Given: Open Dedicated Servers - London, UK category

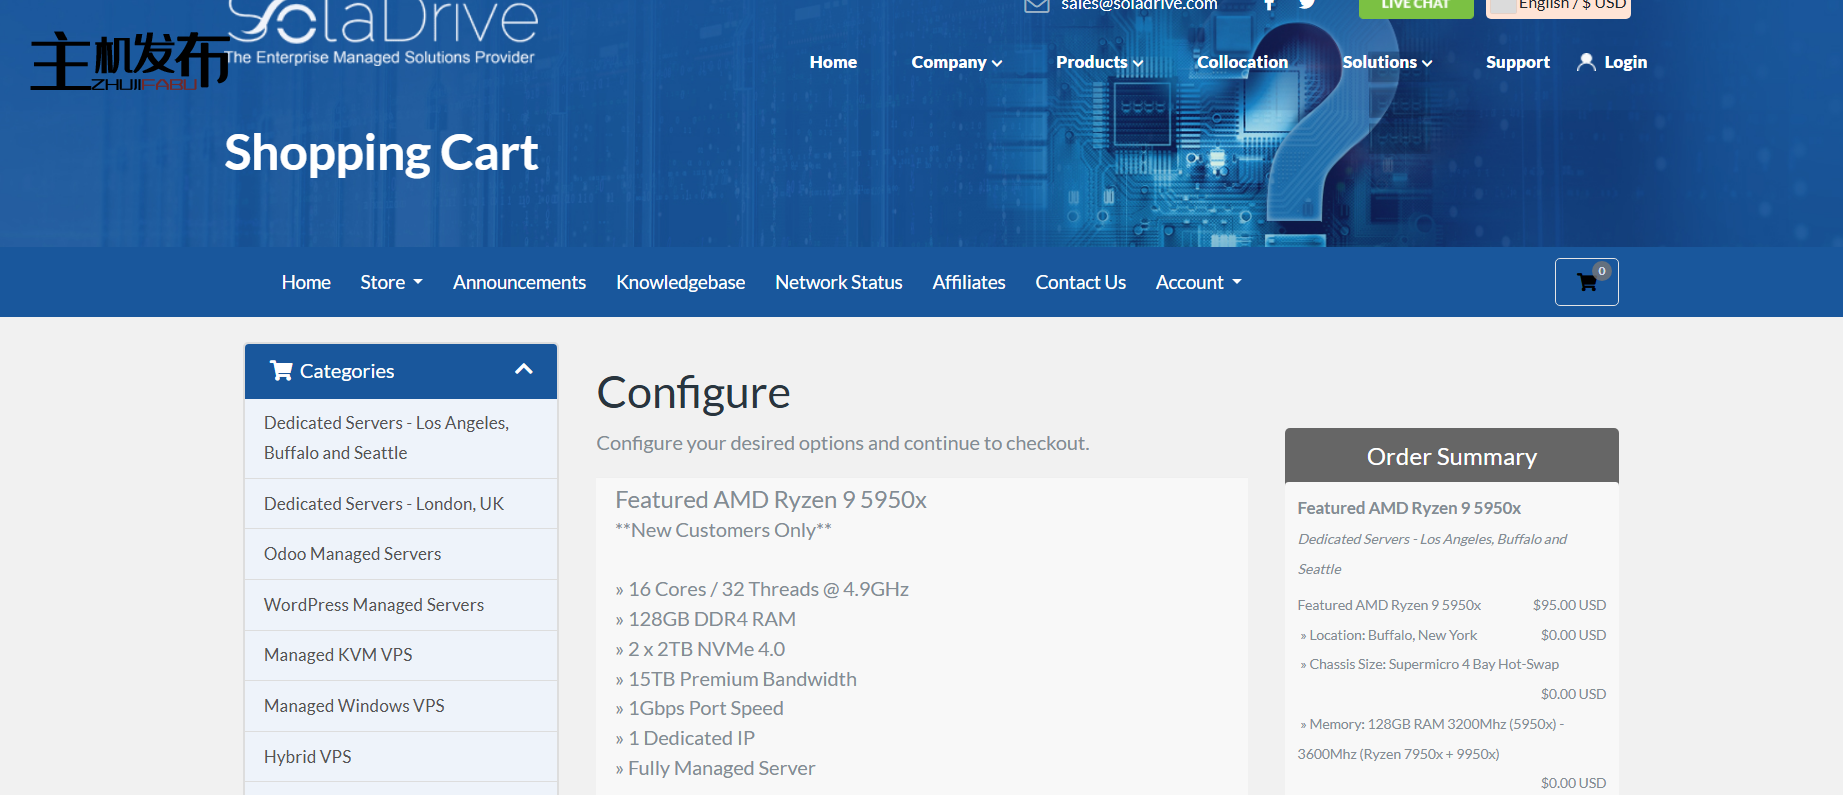Looking at the screenshot, I should coord(384,504).
